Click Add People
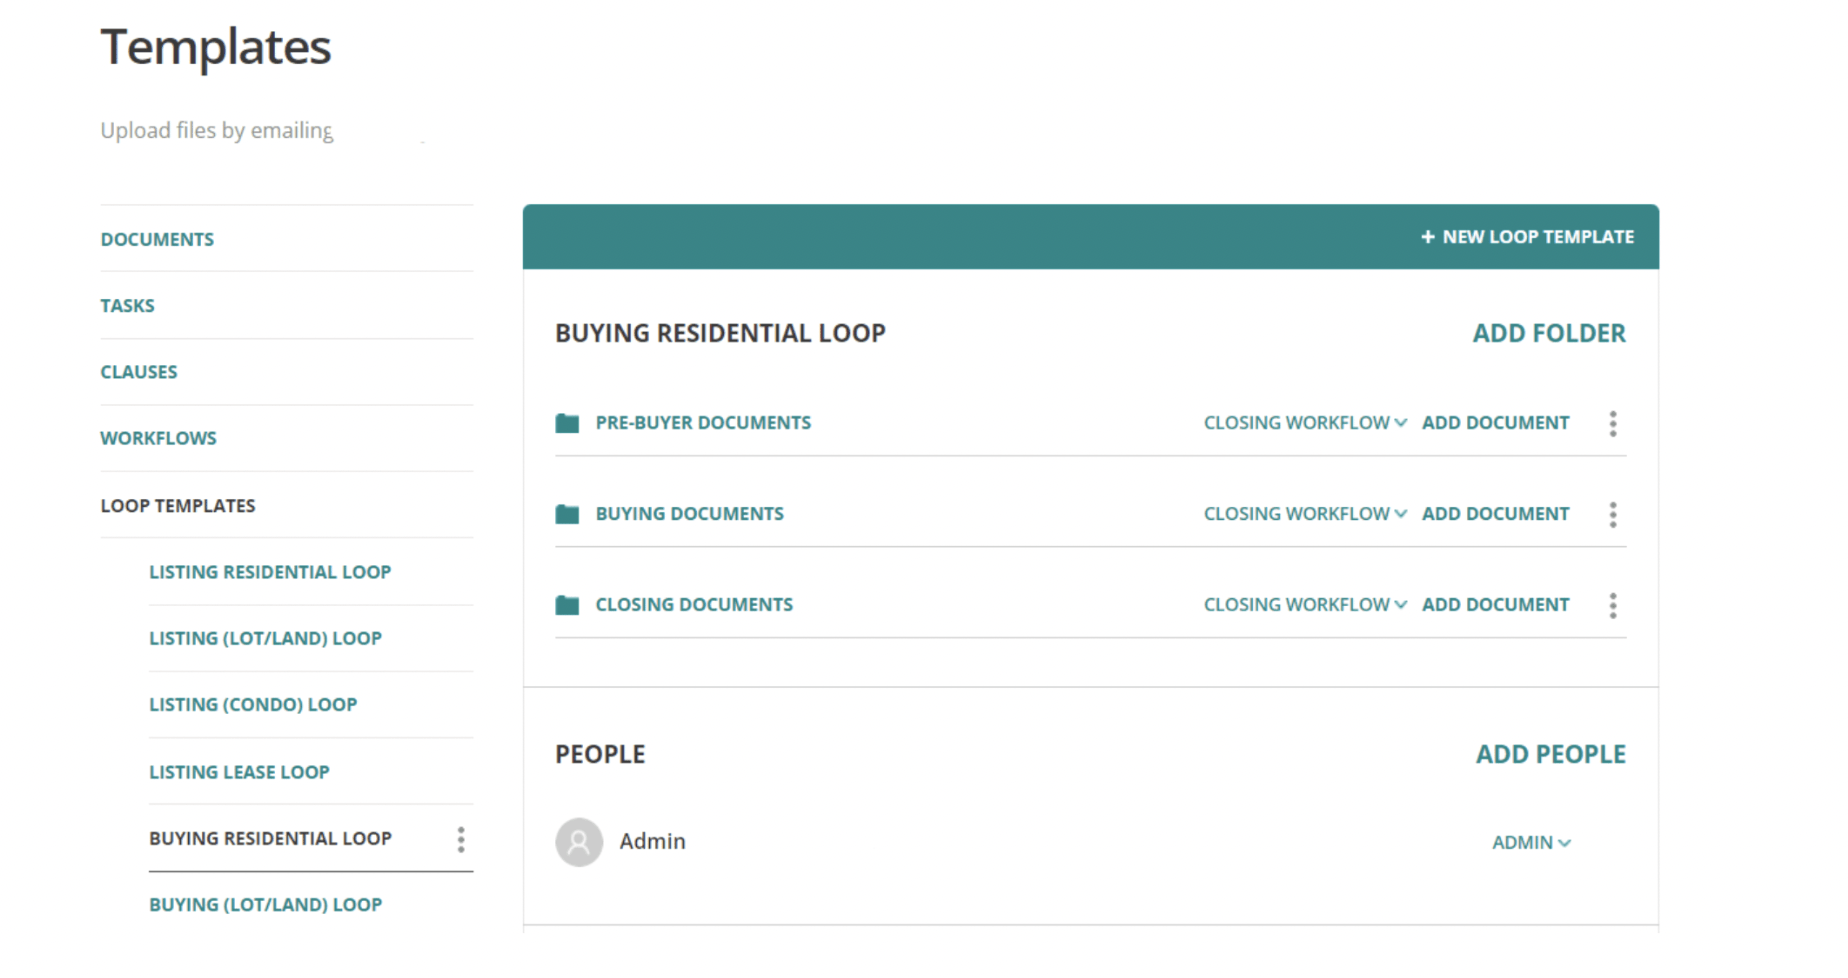Viewport: 1848px width, 978px height. 1549,754
